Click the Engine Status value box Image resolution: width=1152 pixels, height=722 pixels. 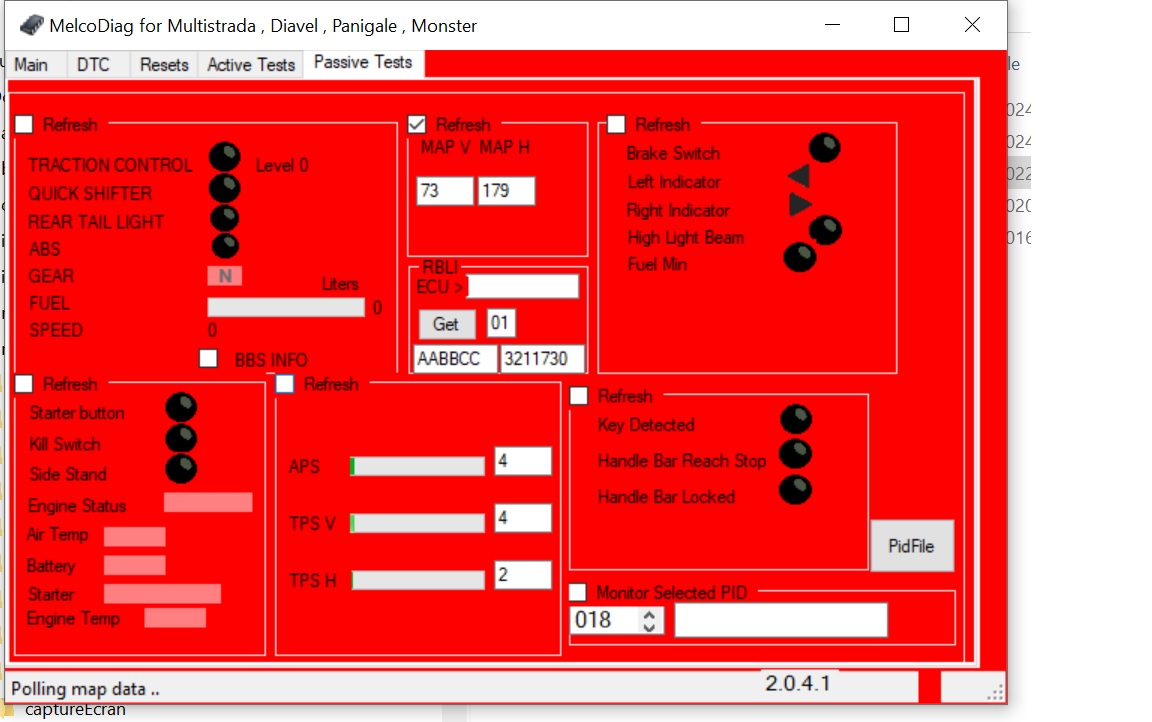point(208,502)
